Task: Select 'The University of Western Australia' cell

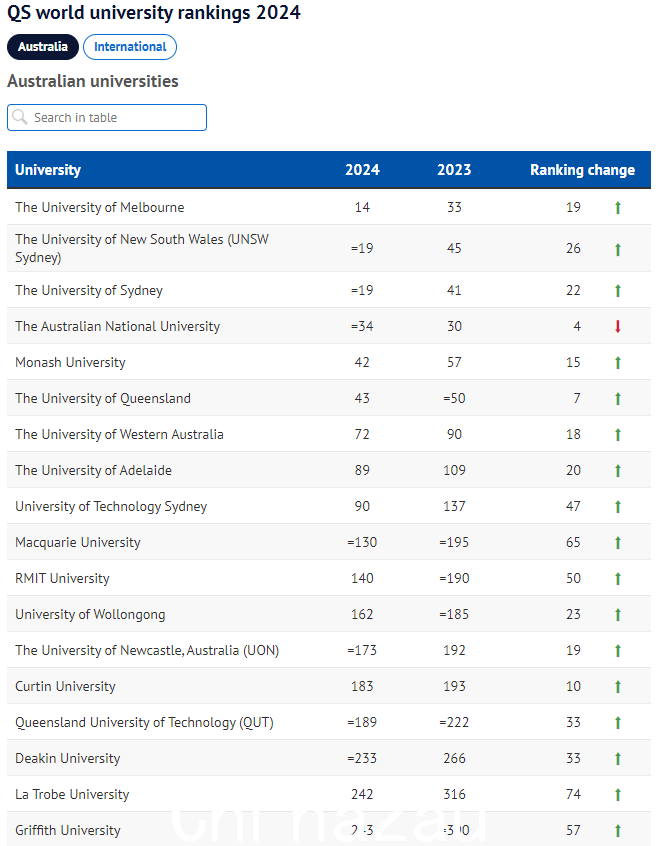Action: pyautogui.click(x=119, y=434)
